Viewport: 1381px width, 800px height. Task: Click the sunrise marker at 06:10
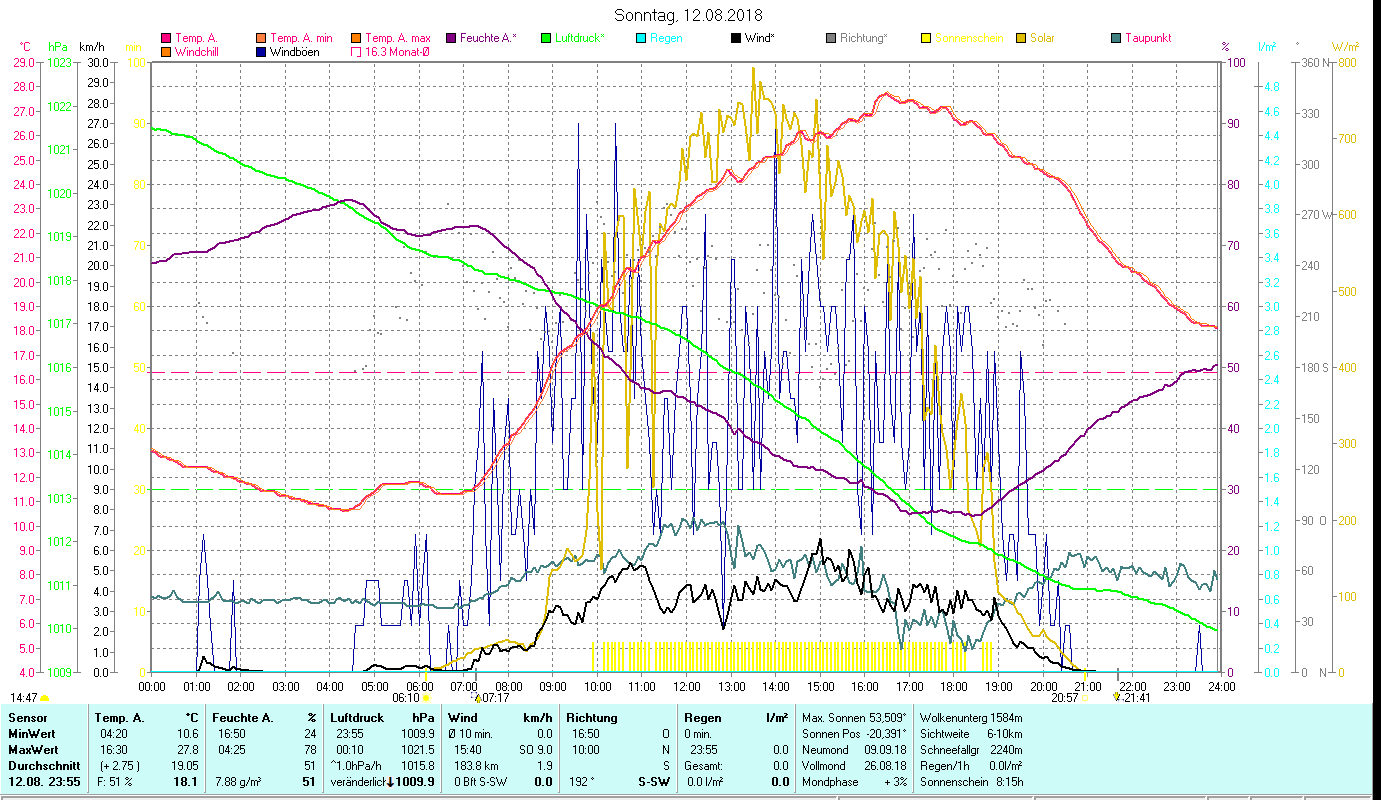tap(427, 698)
